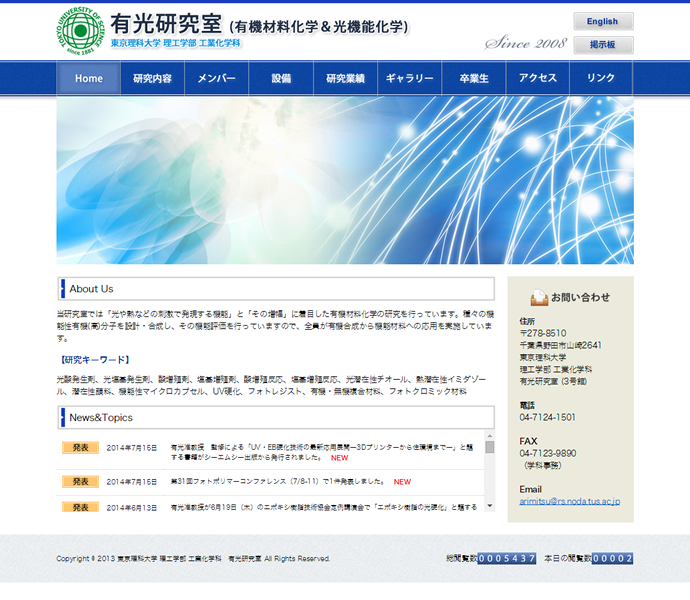Open the Home menu item

tap(88, 78)
